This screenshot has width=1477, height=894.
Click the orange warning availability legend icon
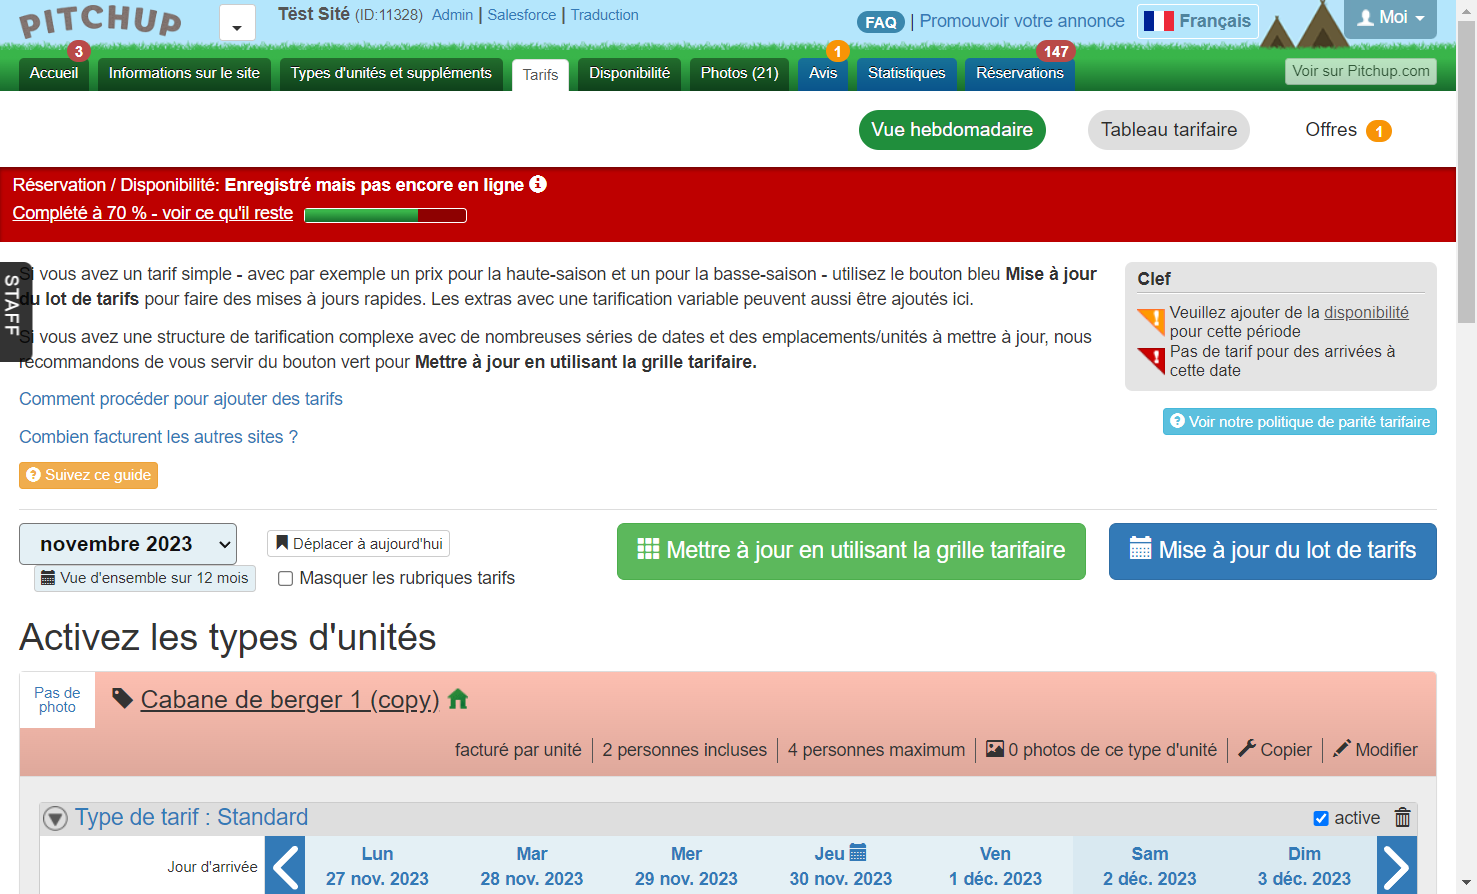(1151, 322)
